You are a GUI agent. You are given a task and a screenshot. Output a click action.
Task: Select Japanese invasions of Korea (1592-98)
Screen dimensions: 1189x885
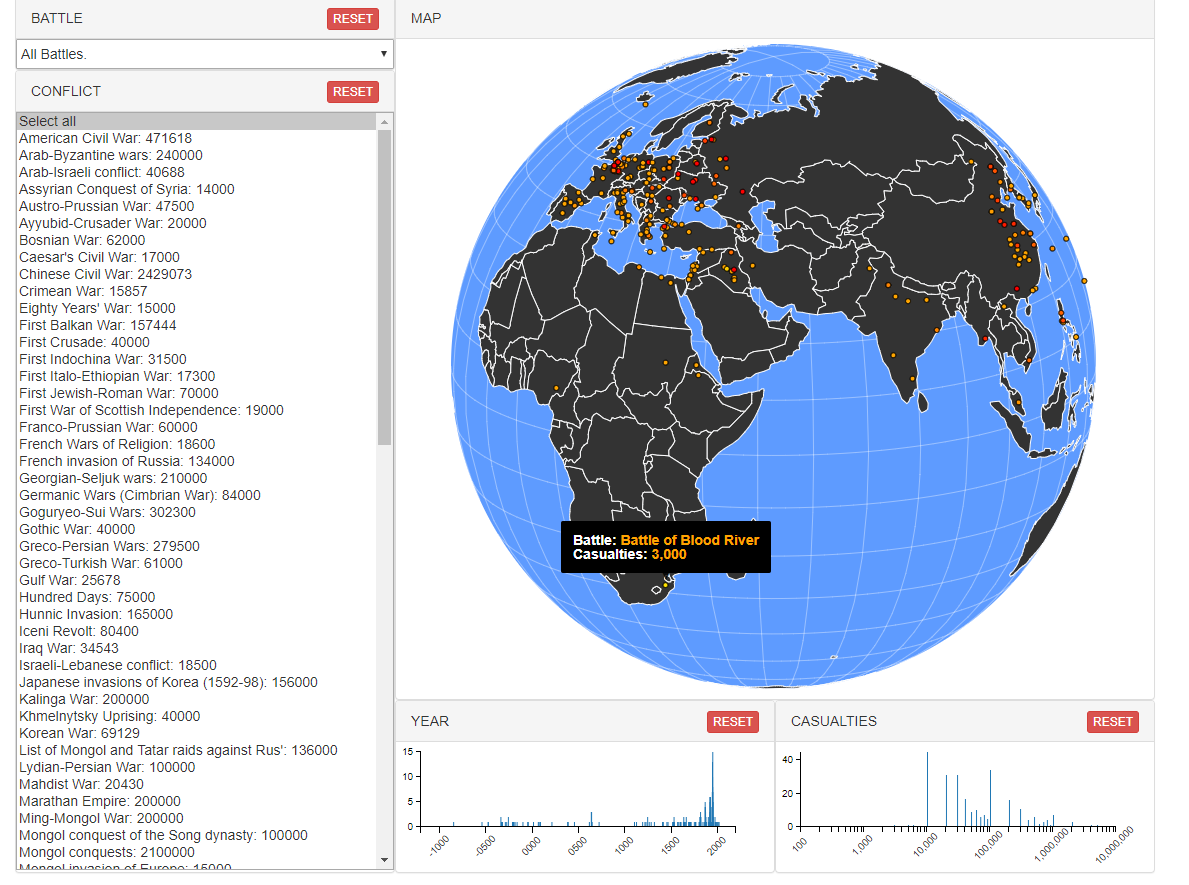point(196,682)
